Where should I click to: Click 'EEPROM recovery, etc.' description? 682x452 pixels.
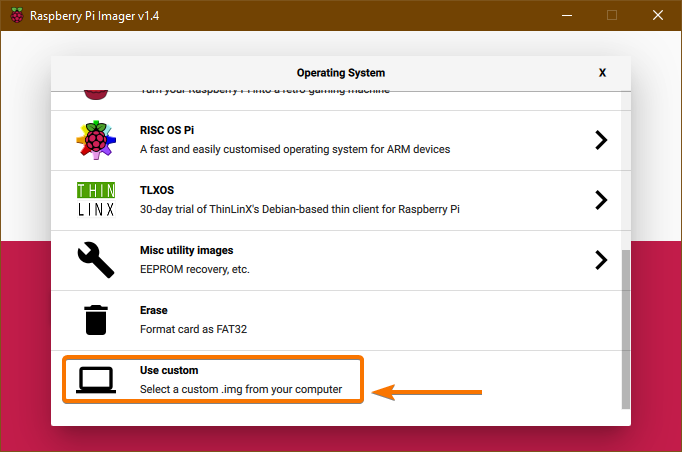[x=195, y=269]
